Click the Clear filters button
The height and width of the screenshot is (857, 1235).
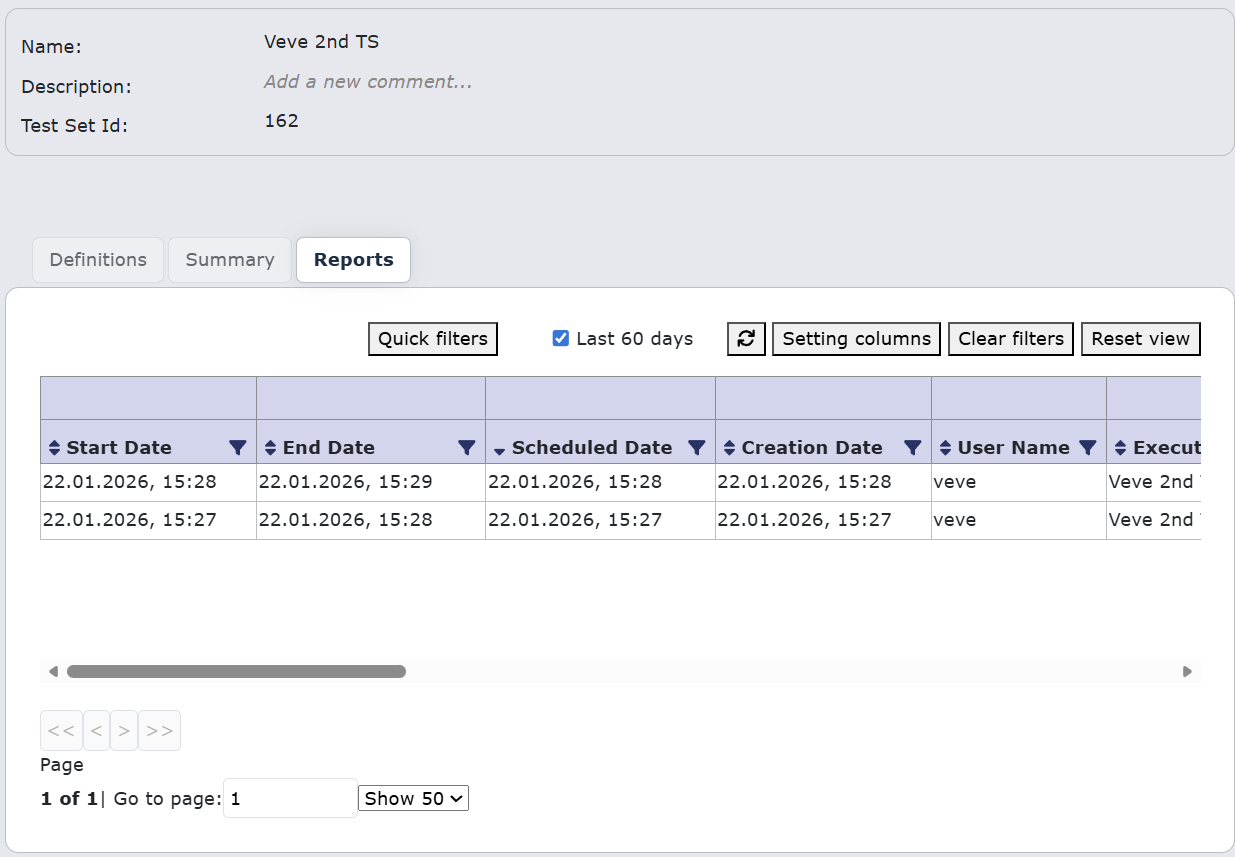click(1011, 339)
